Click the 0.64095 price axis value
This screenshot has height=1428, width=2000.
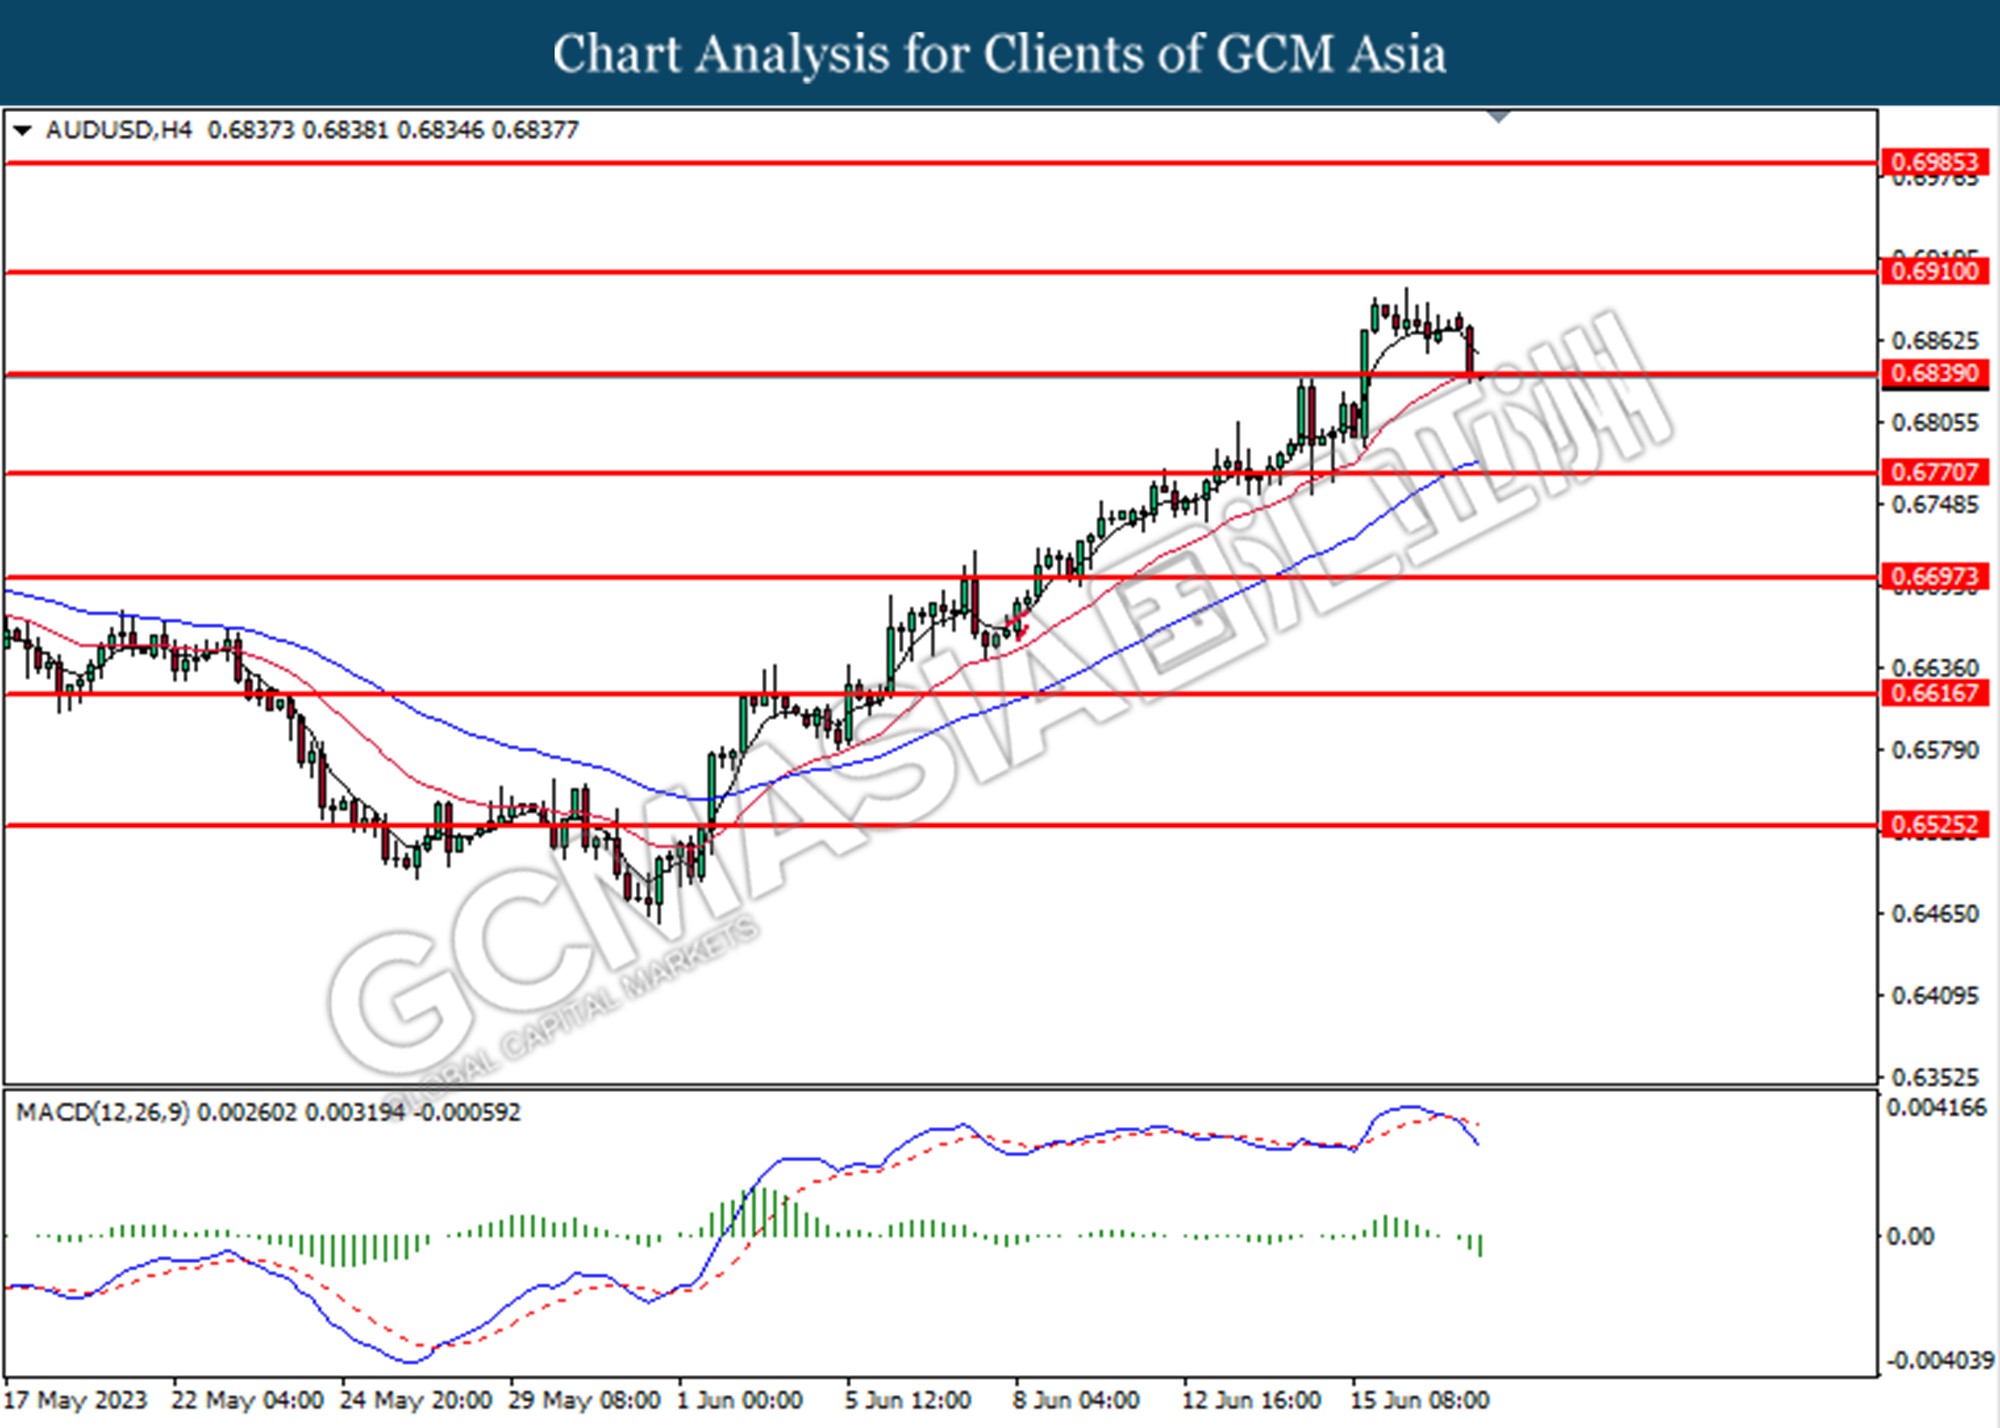pyautogui.click(x=1935, y=996)
